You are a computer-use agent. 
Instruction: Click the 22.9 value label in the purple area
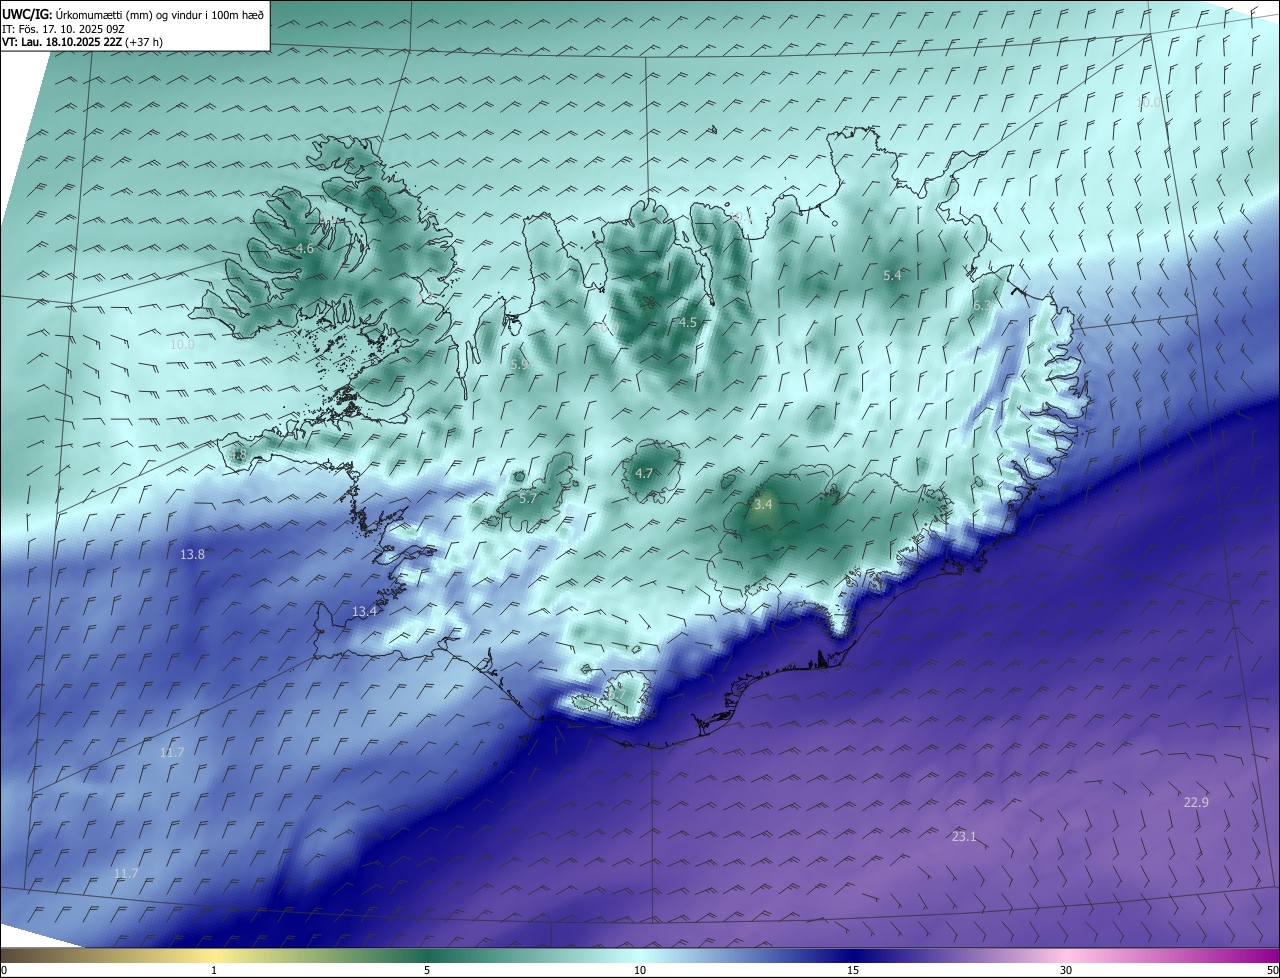[x=1196, y=802]
